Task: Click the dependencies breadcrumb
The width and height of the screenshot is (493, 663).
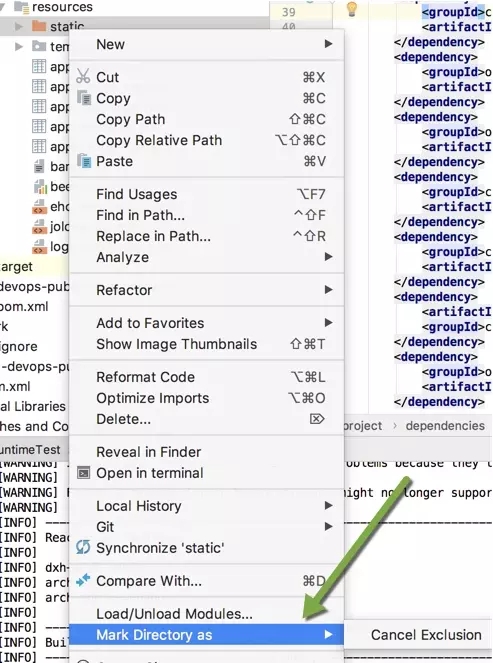Action: (445, 425)
